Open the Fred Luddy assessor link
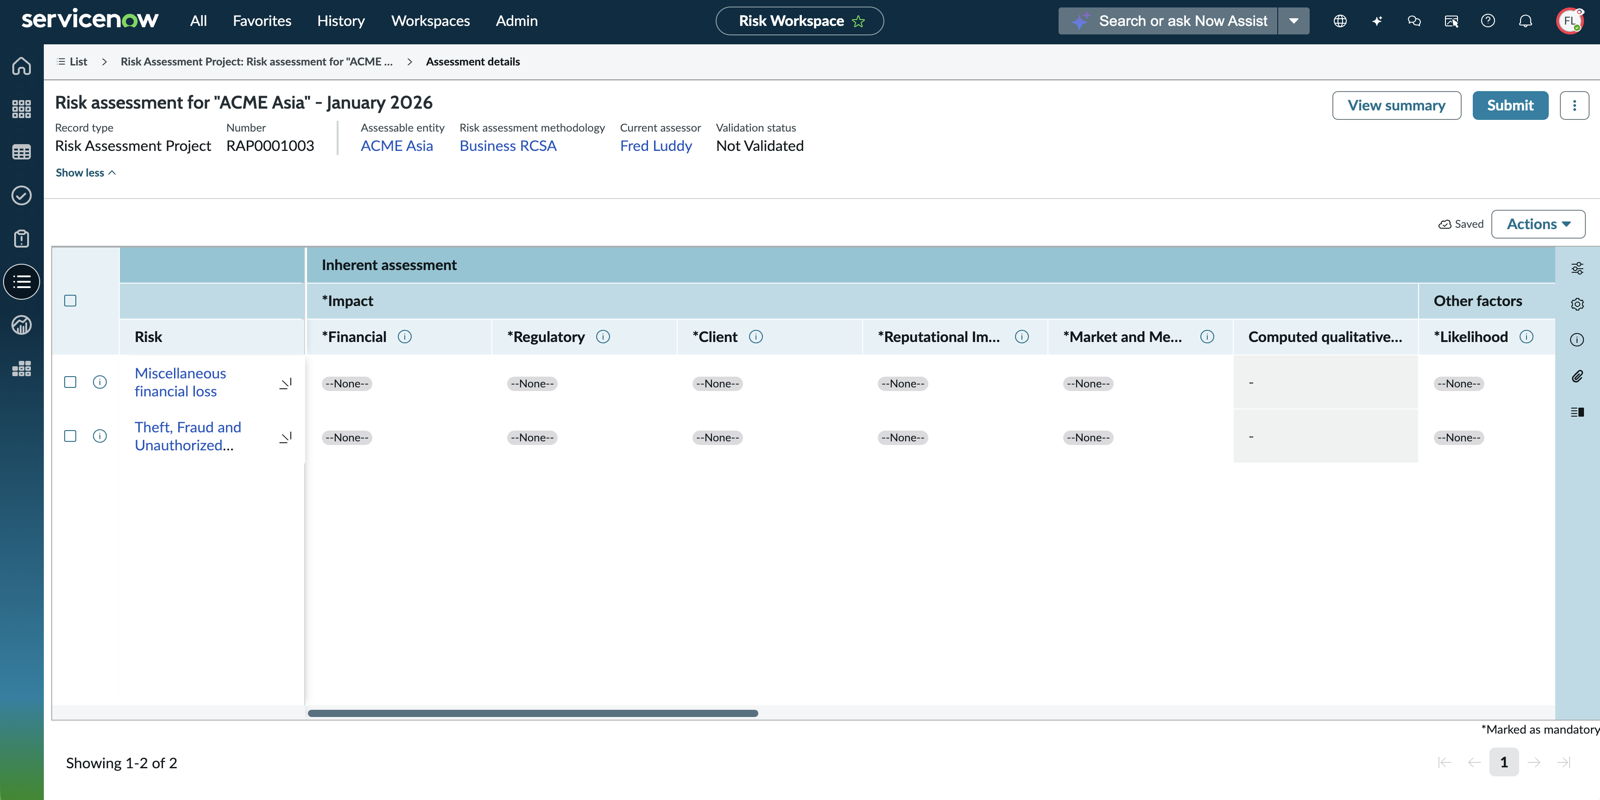Viewport: 1600px width, 800px height. coord(656,146)
